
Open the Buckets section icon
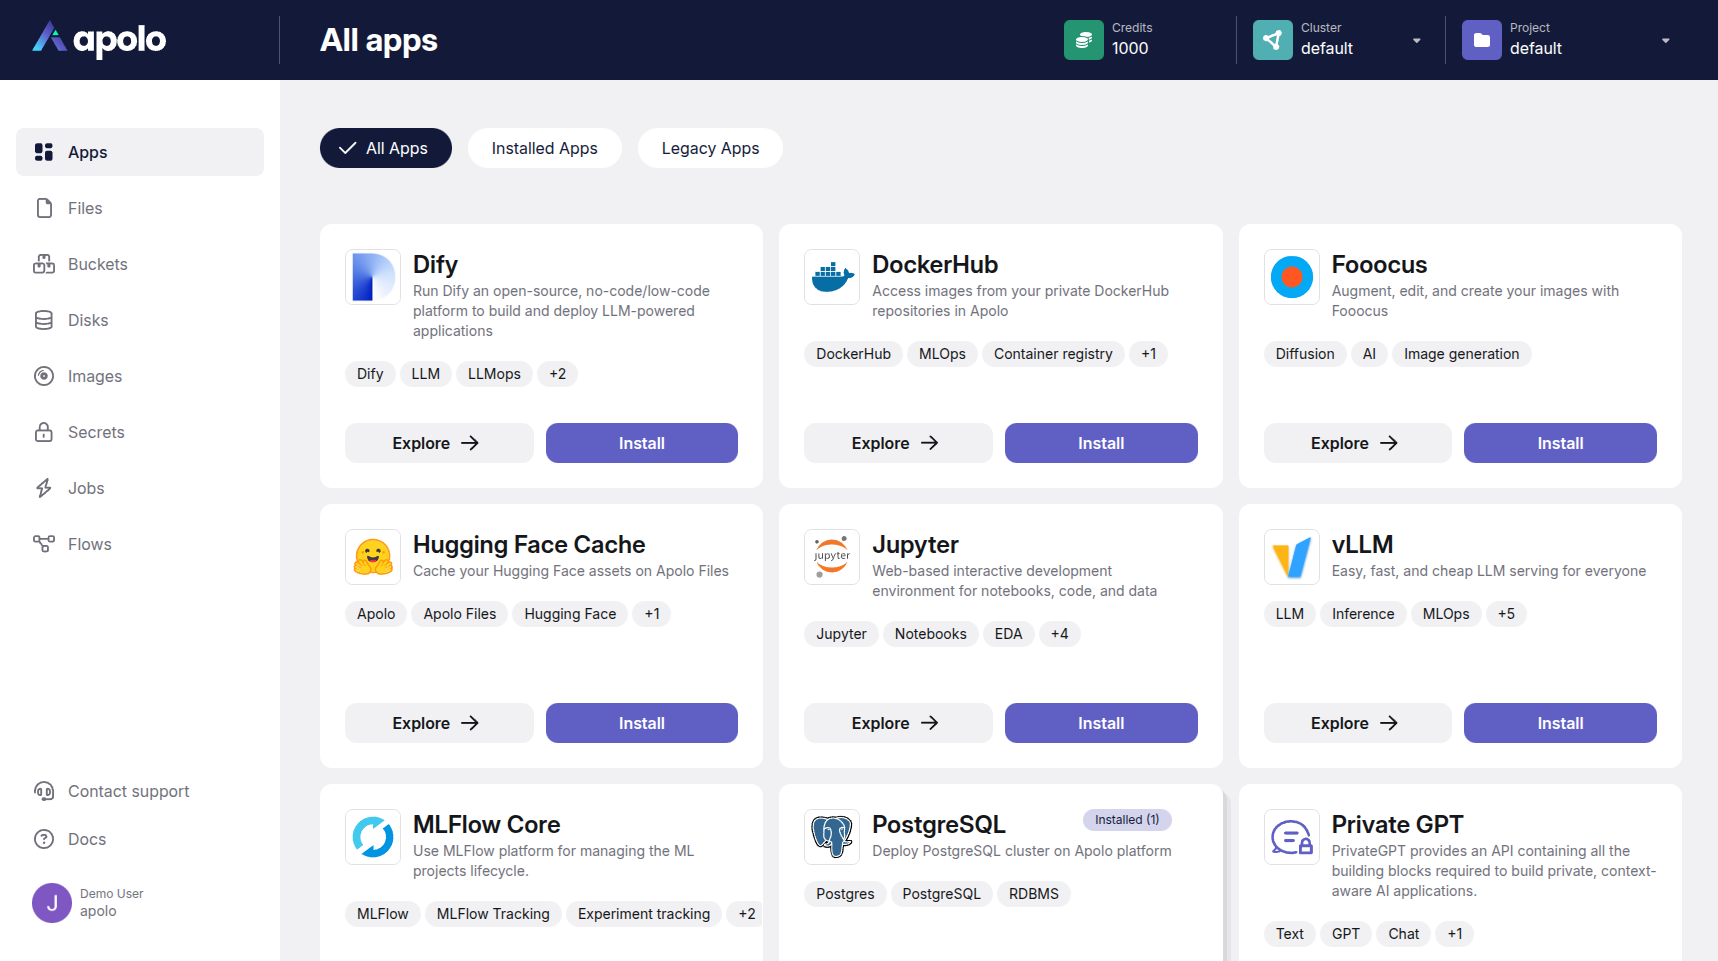[44, 264]
